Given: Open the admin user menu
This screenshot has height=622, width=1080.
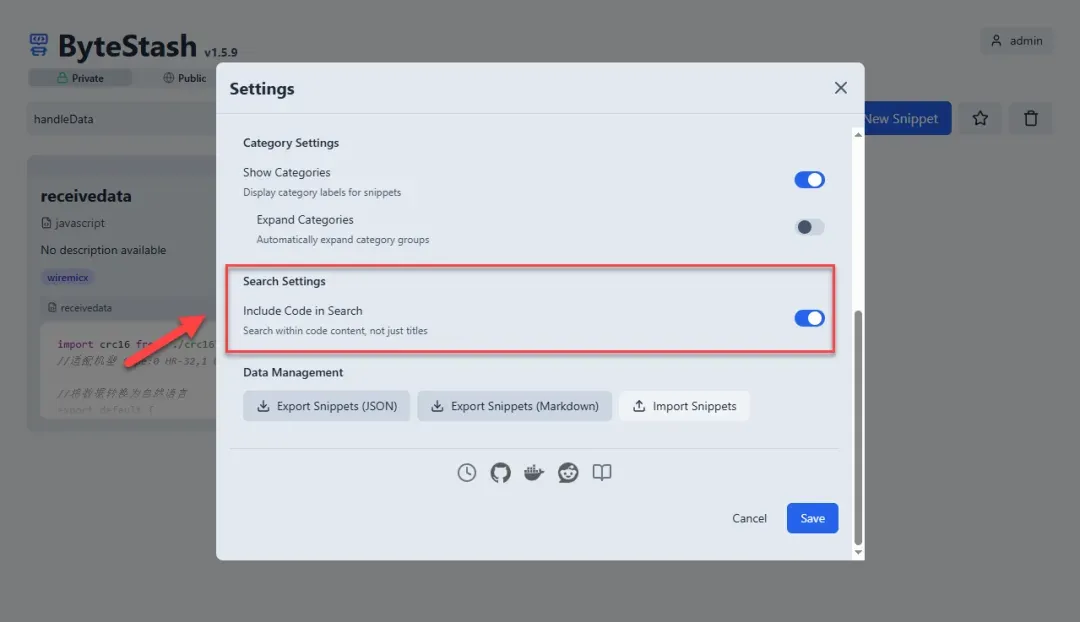Looking at the screenshot, I should [x=1016, y=41].
